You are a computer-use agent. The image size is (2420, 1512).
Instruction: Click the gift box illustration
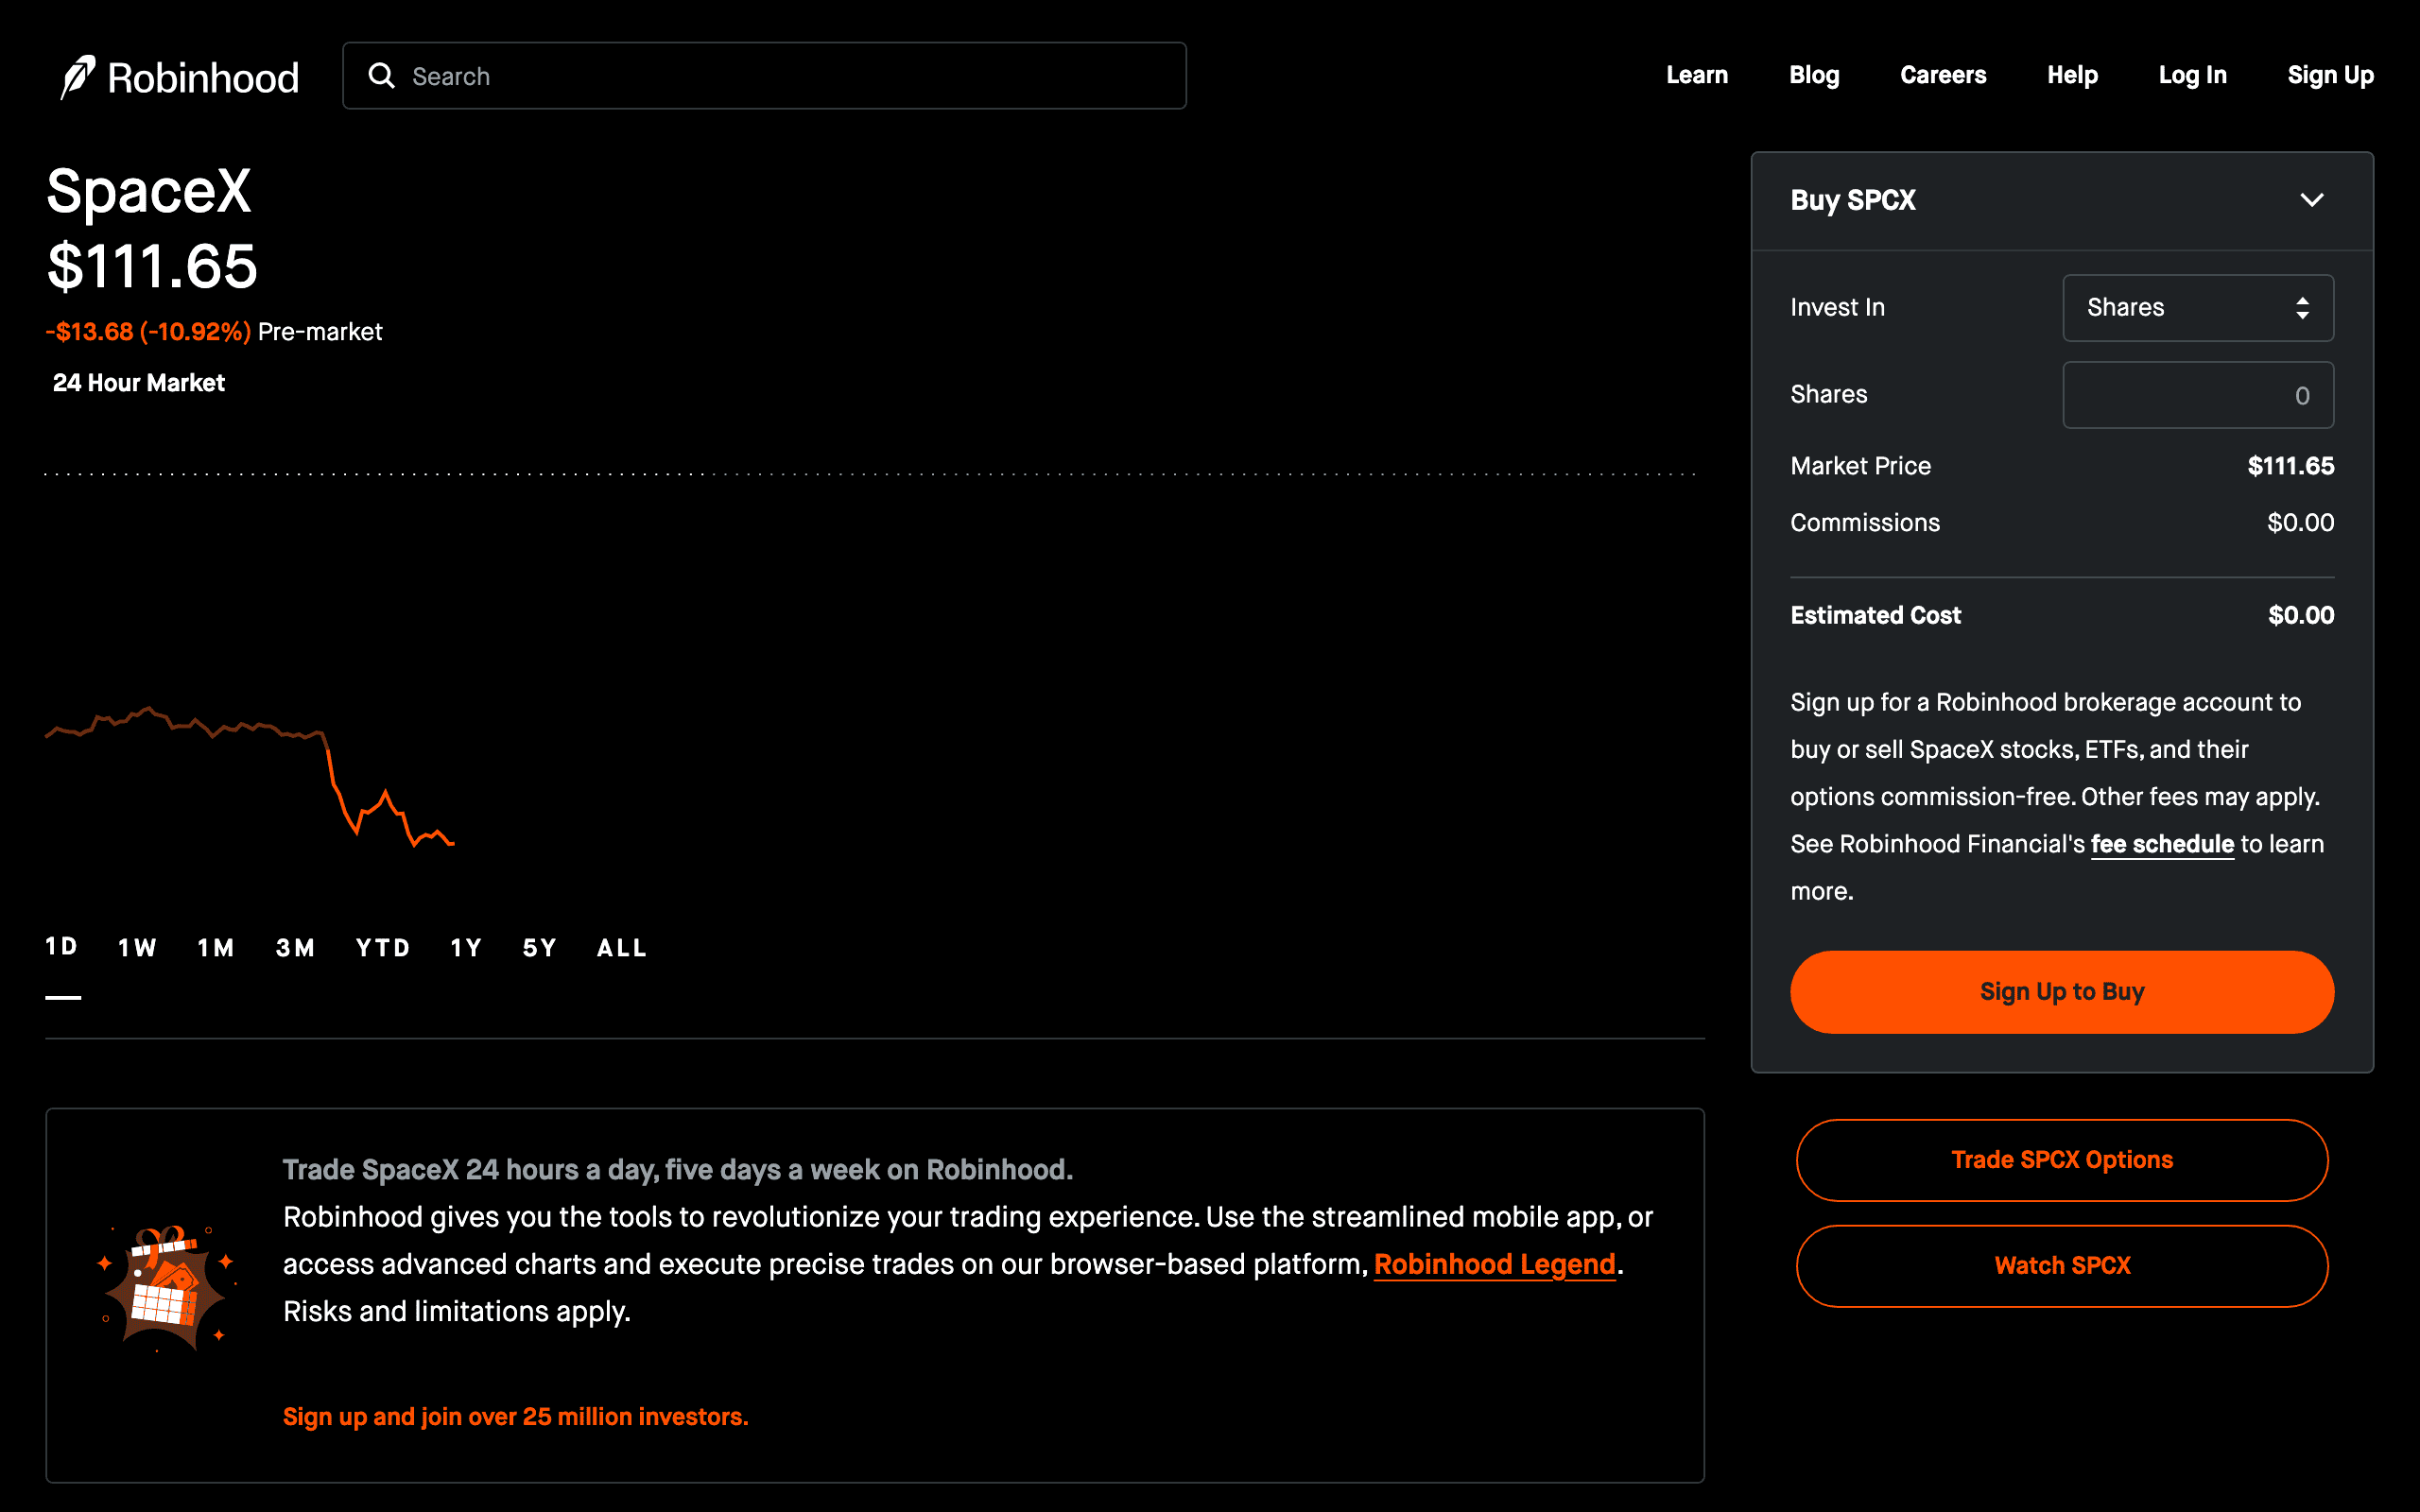click(165, 1288)
